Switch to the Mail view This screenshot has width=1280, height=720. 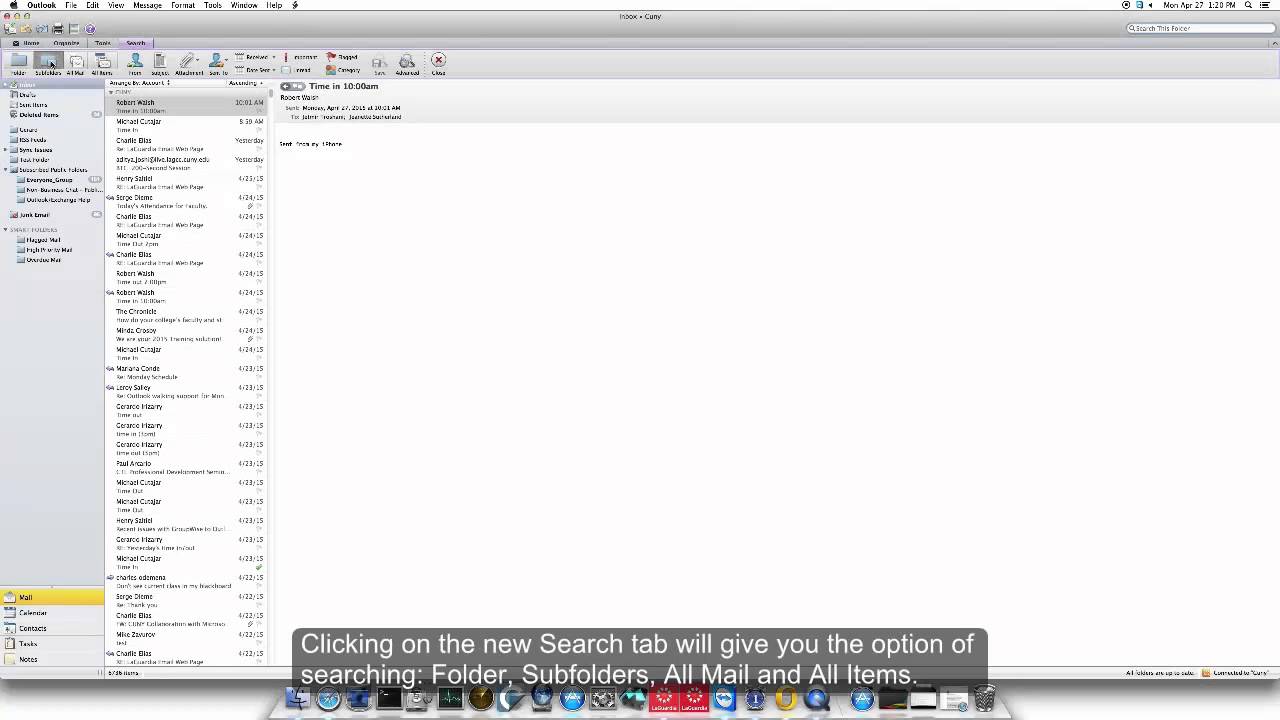pos(52,597)
